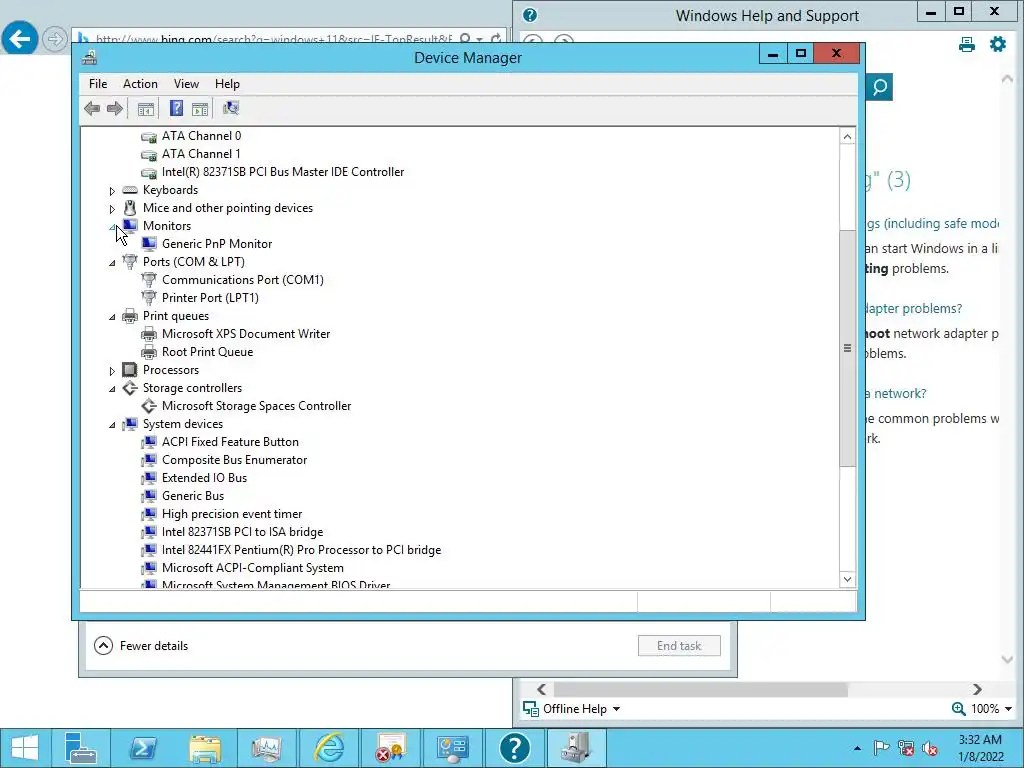Open Internet Explorer from the taskbar
The image size is (1024, 768).
329,748
